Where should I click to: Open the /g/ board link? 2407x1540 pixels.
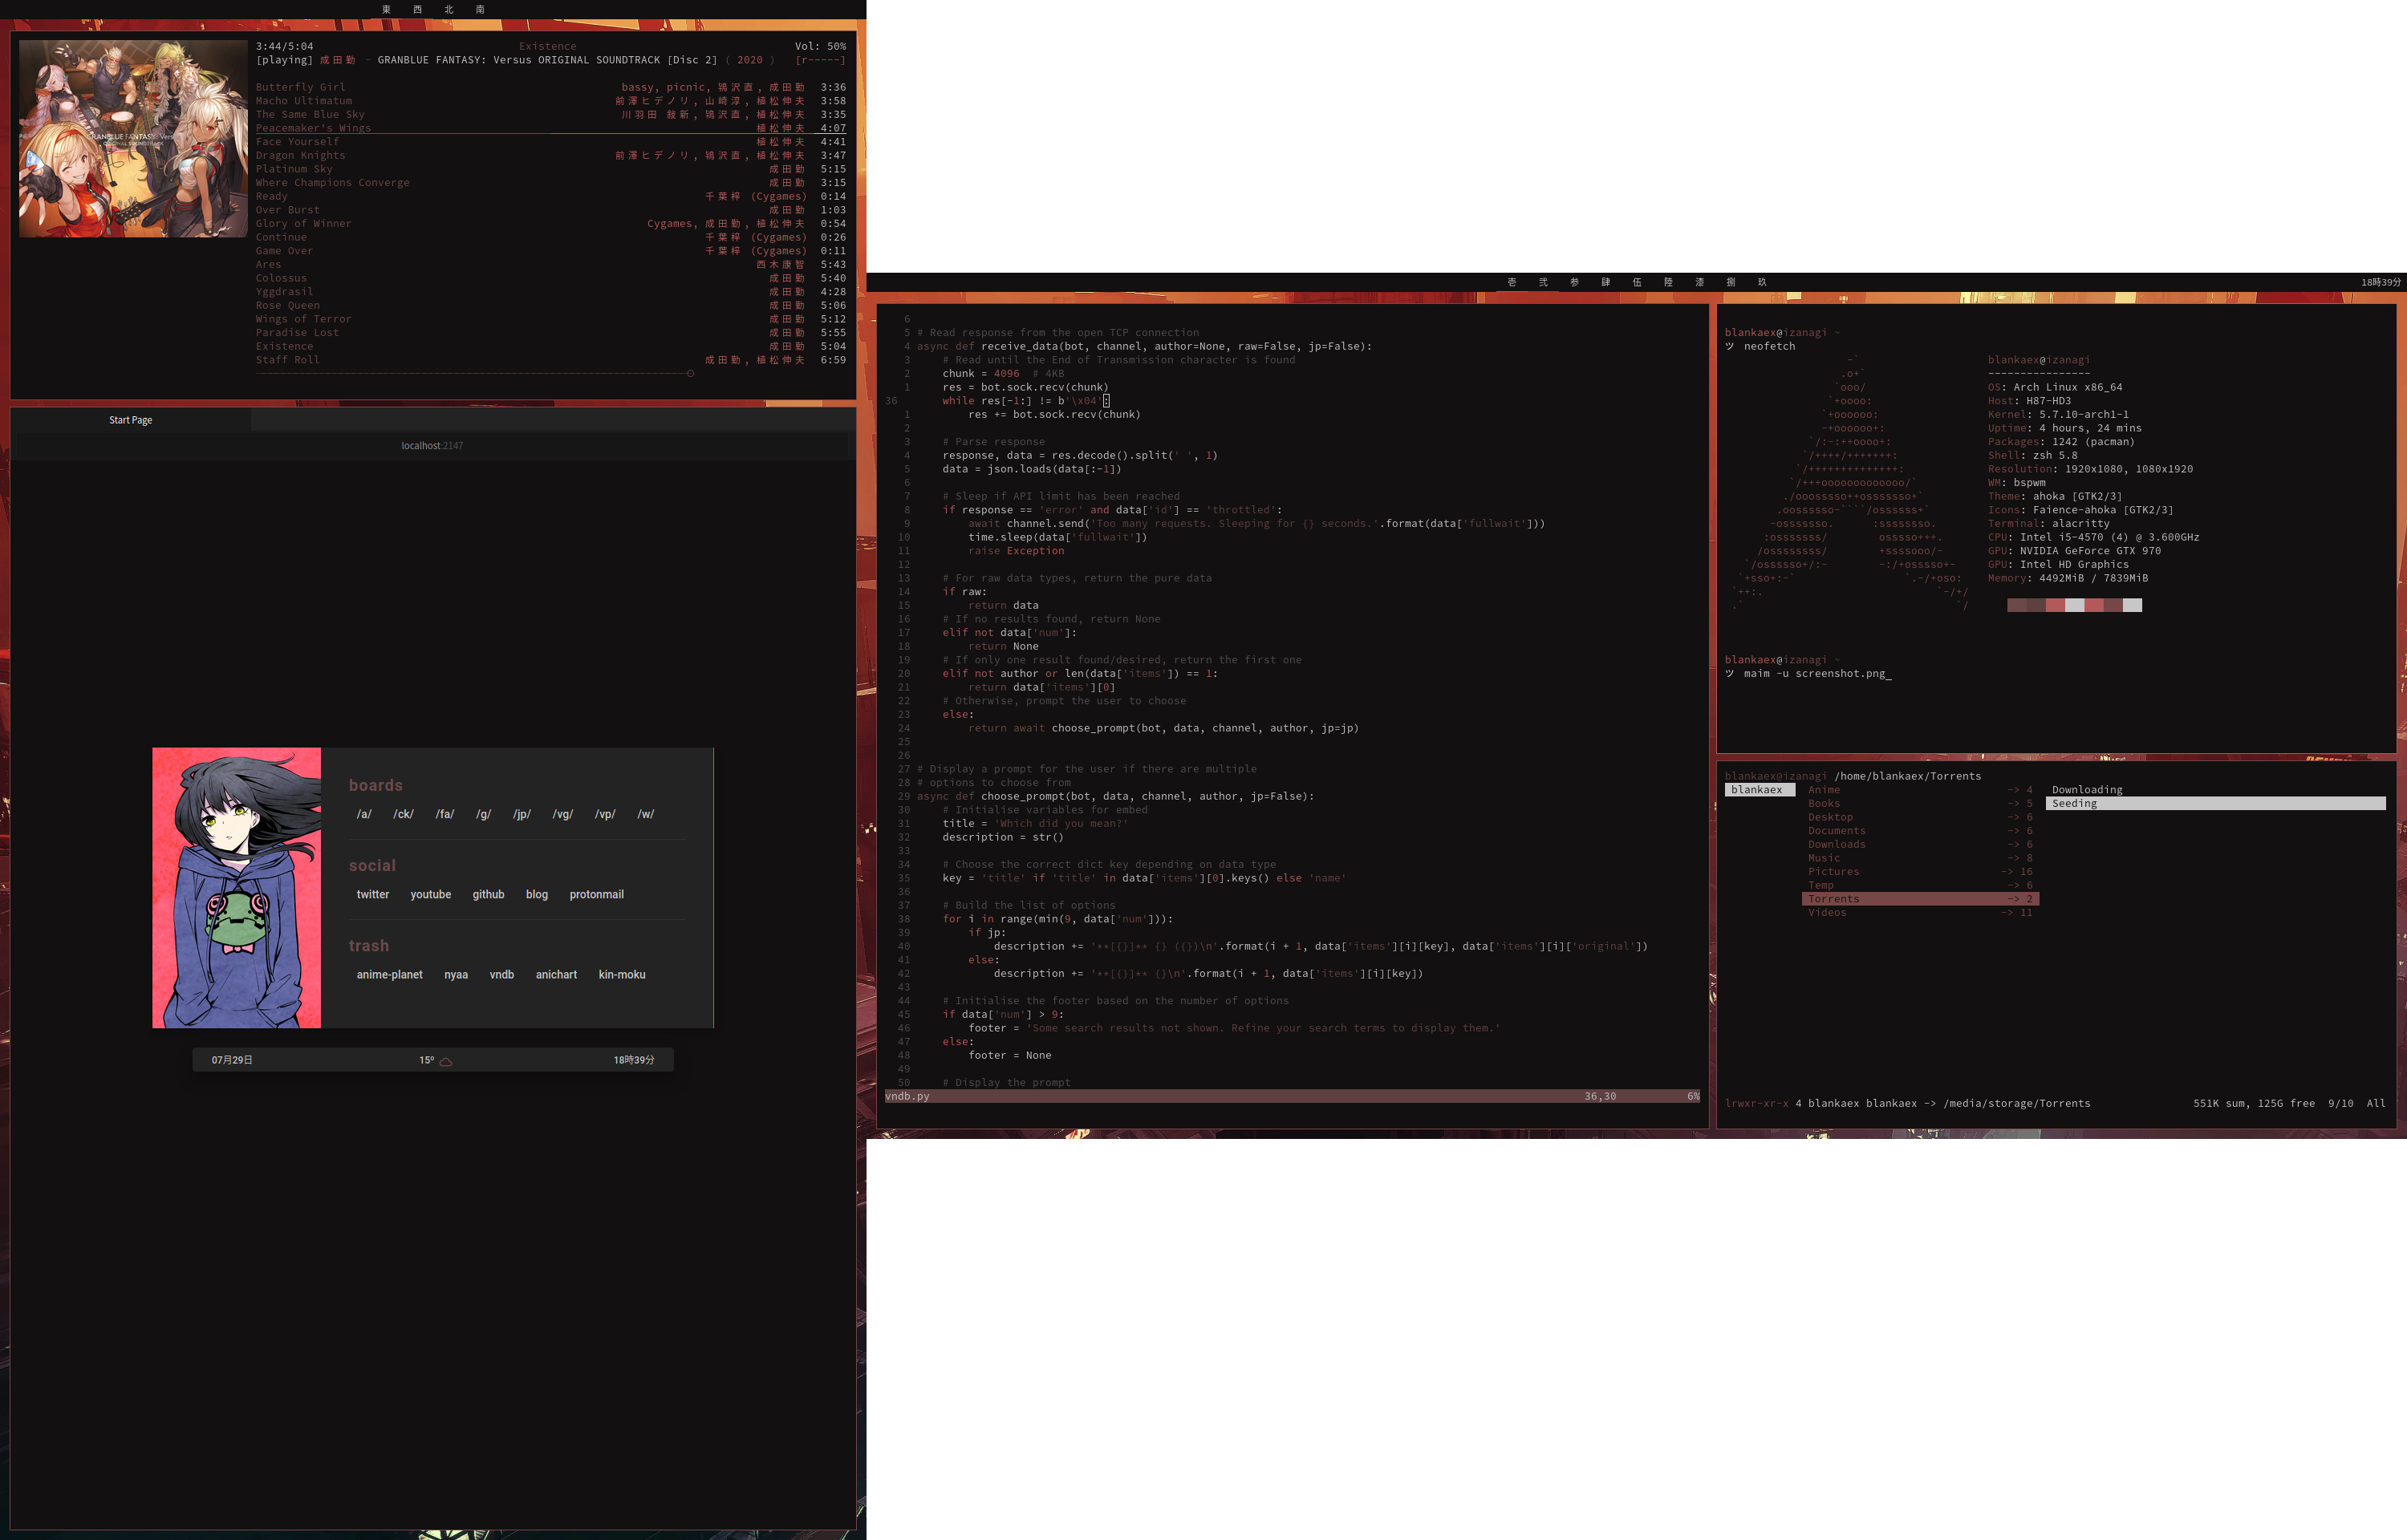(x=483, y=814)
